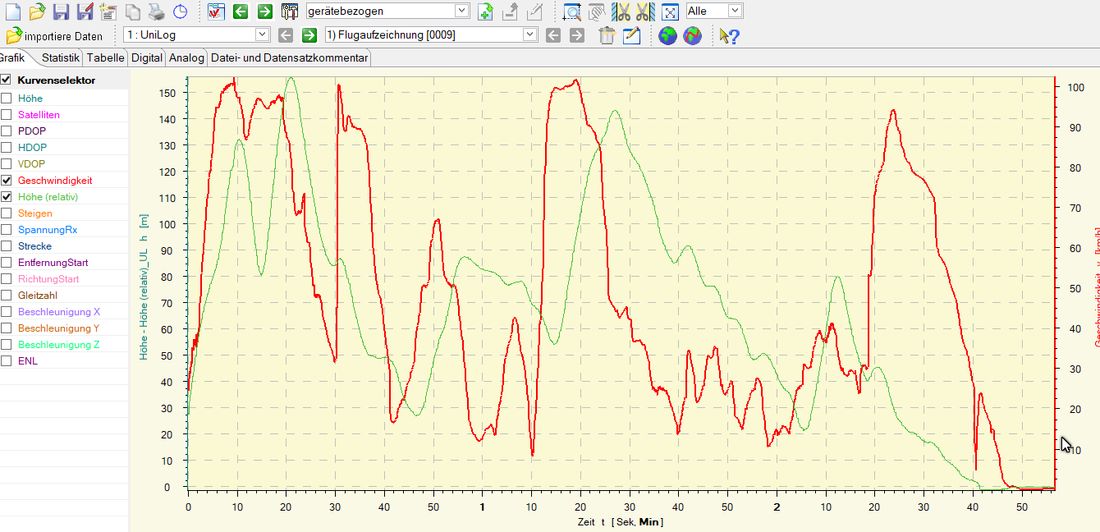Click the 'importiere Daten' button
Image resolution: width=1100 pixels, height=532 pixels.
click(55, 36)
